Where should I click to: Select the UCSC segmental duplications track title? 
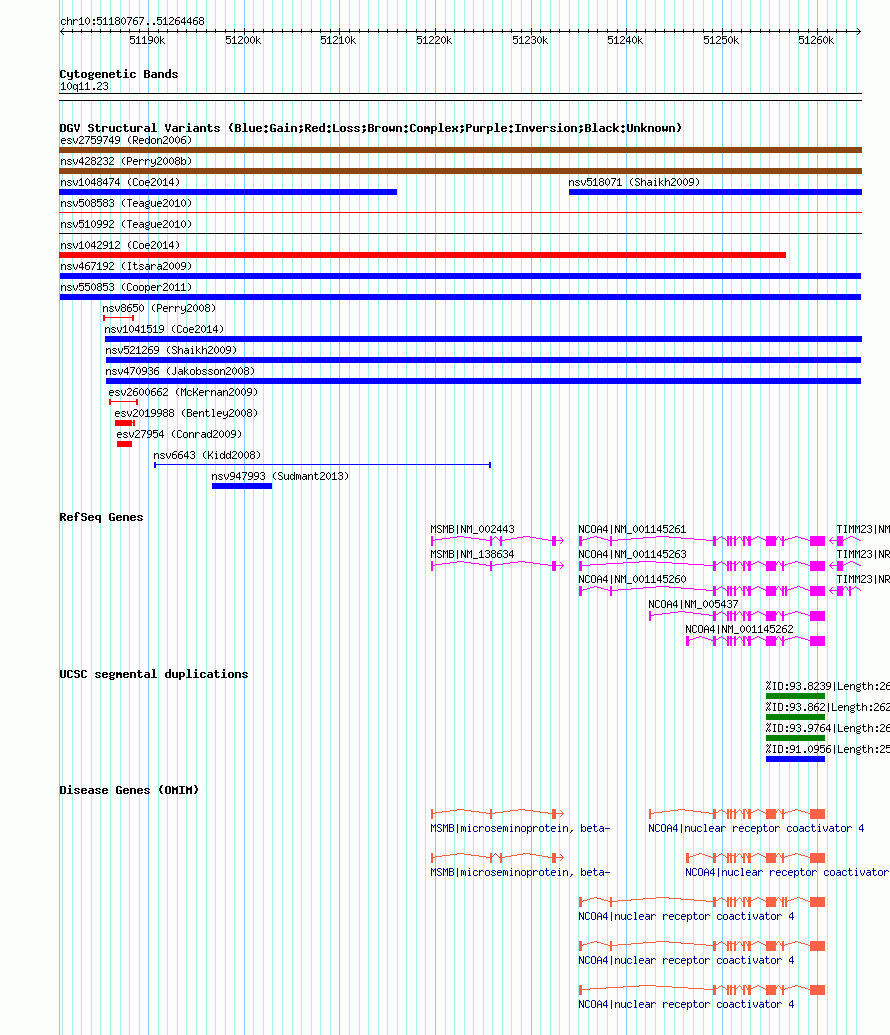(154, 674)
